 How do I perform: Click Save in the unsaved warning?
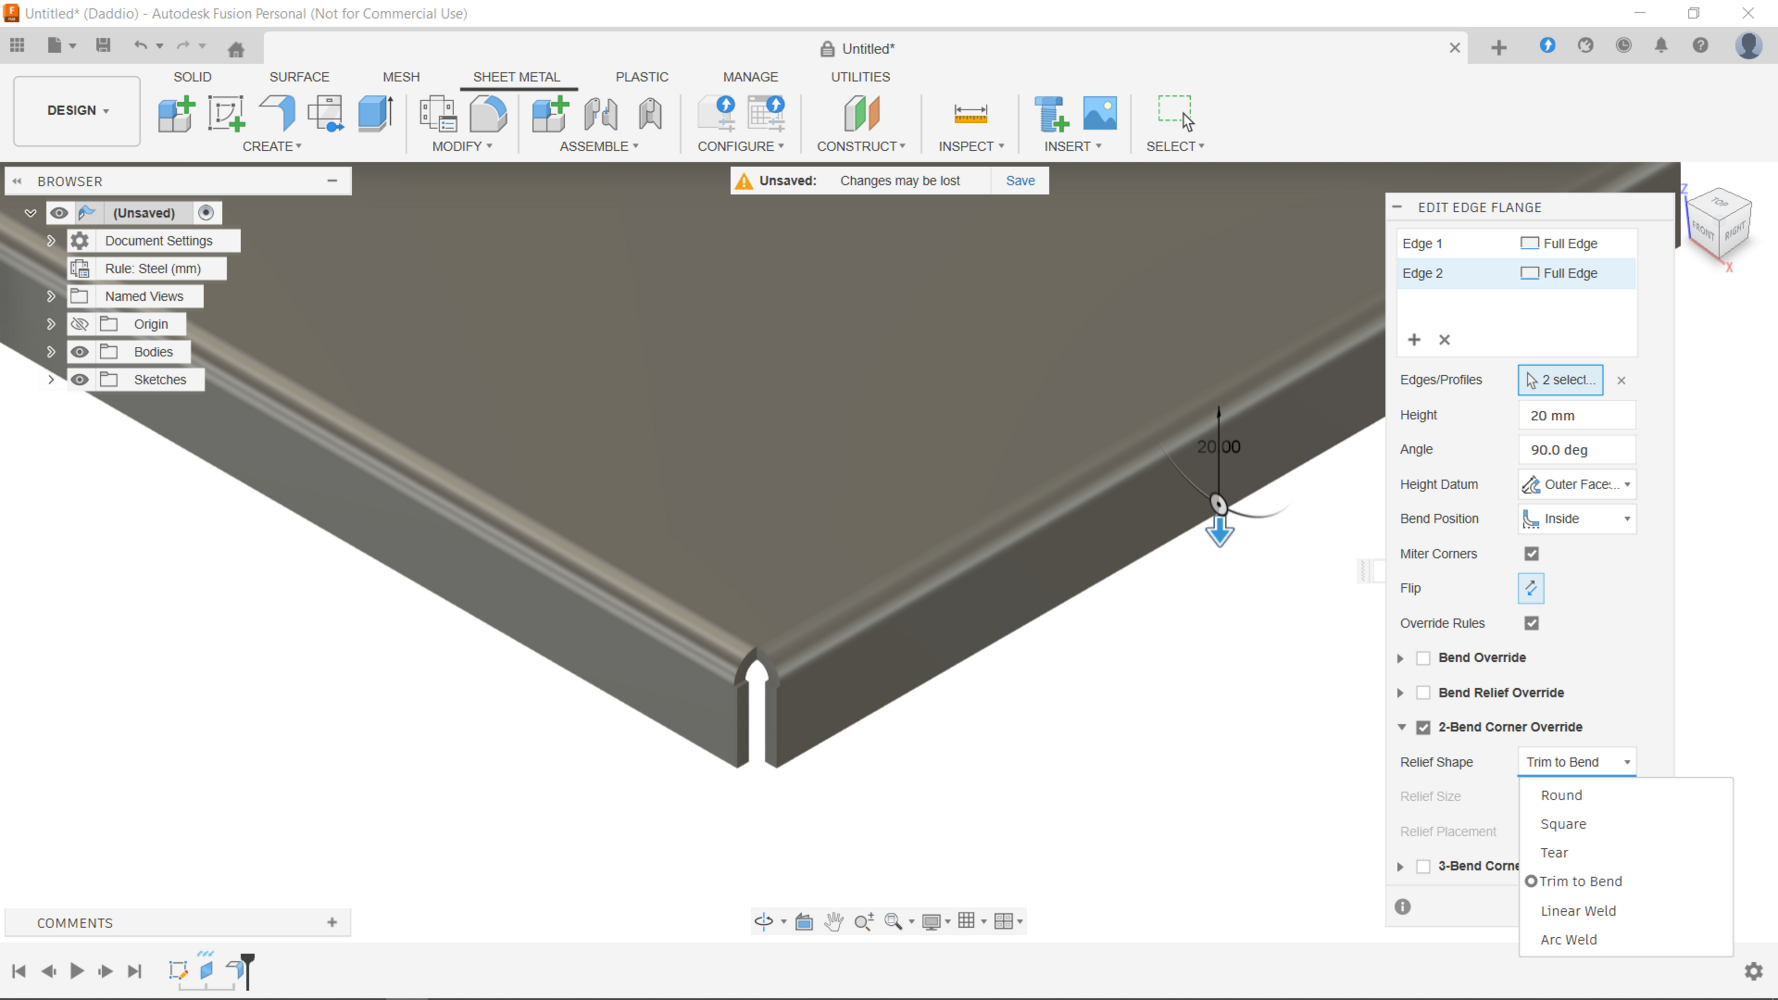coord(1020,181)
